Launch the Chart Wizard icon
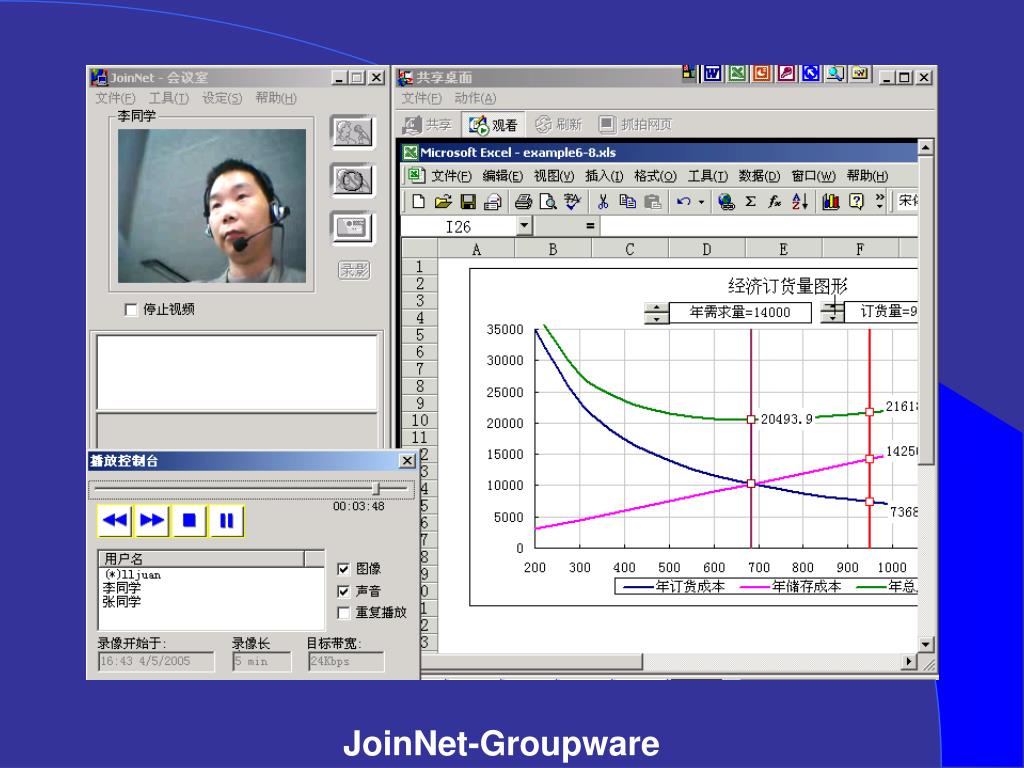 (x=831, y=202)
